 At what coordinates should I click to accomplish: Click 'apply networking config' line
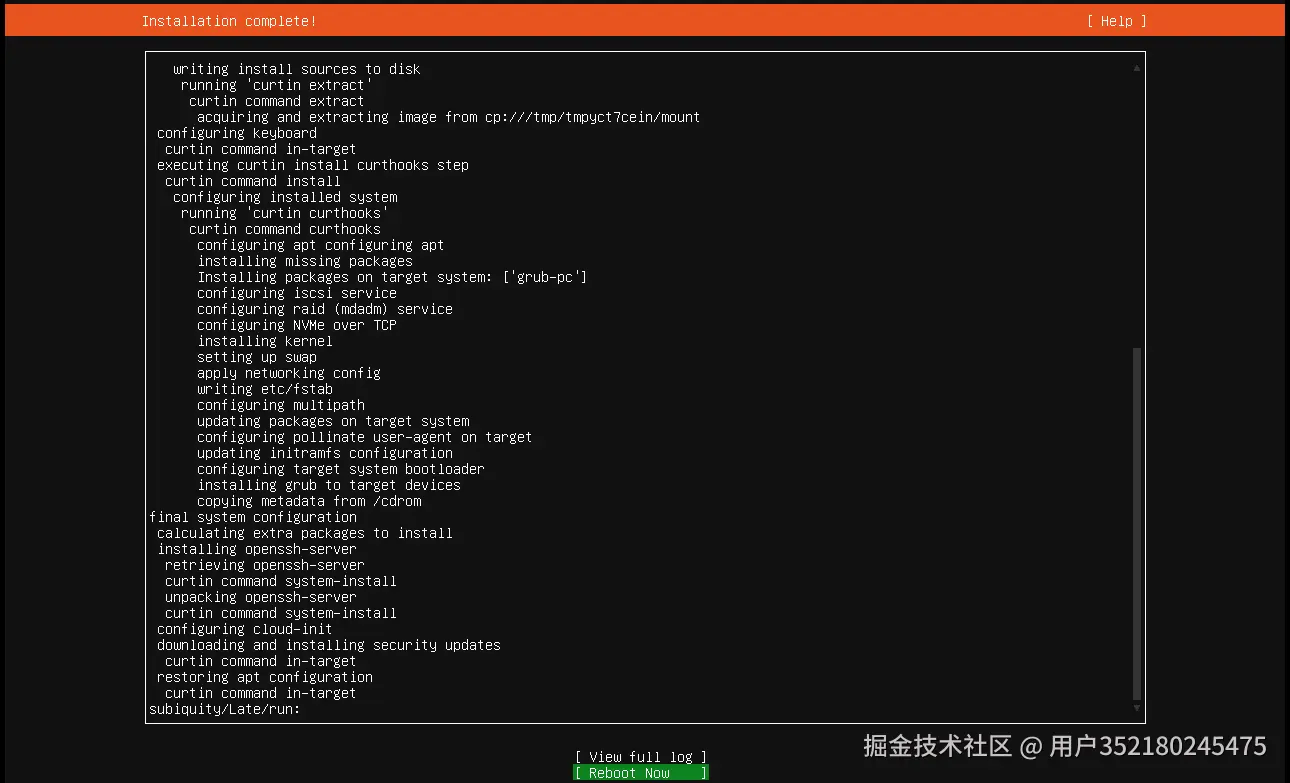tap(289, 373)
